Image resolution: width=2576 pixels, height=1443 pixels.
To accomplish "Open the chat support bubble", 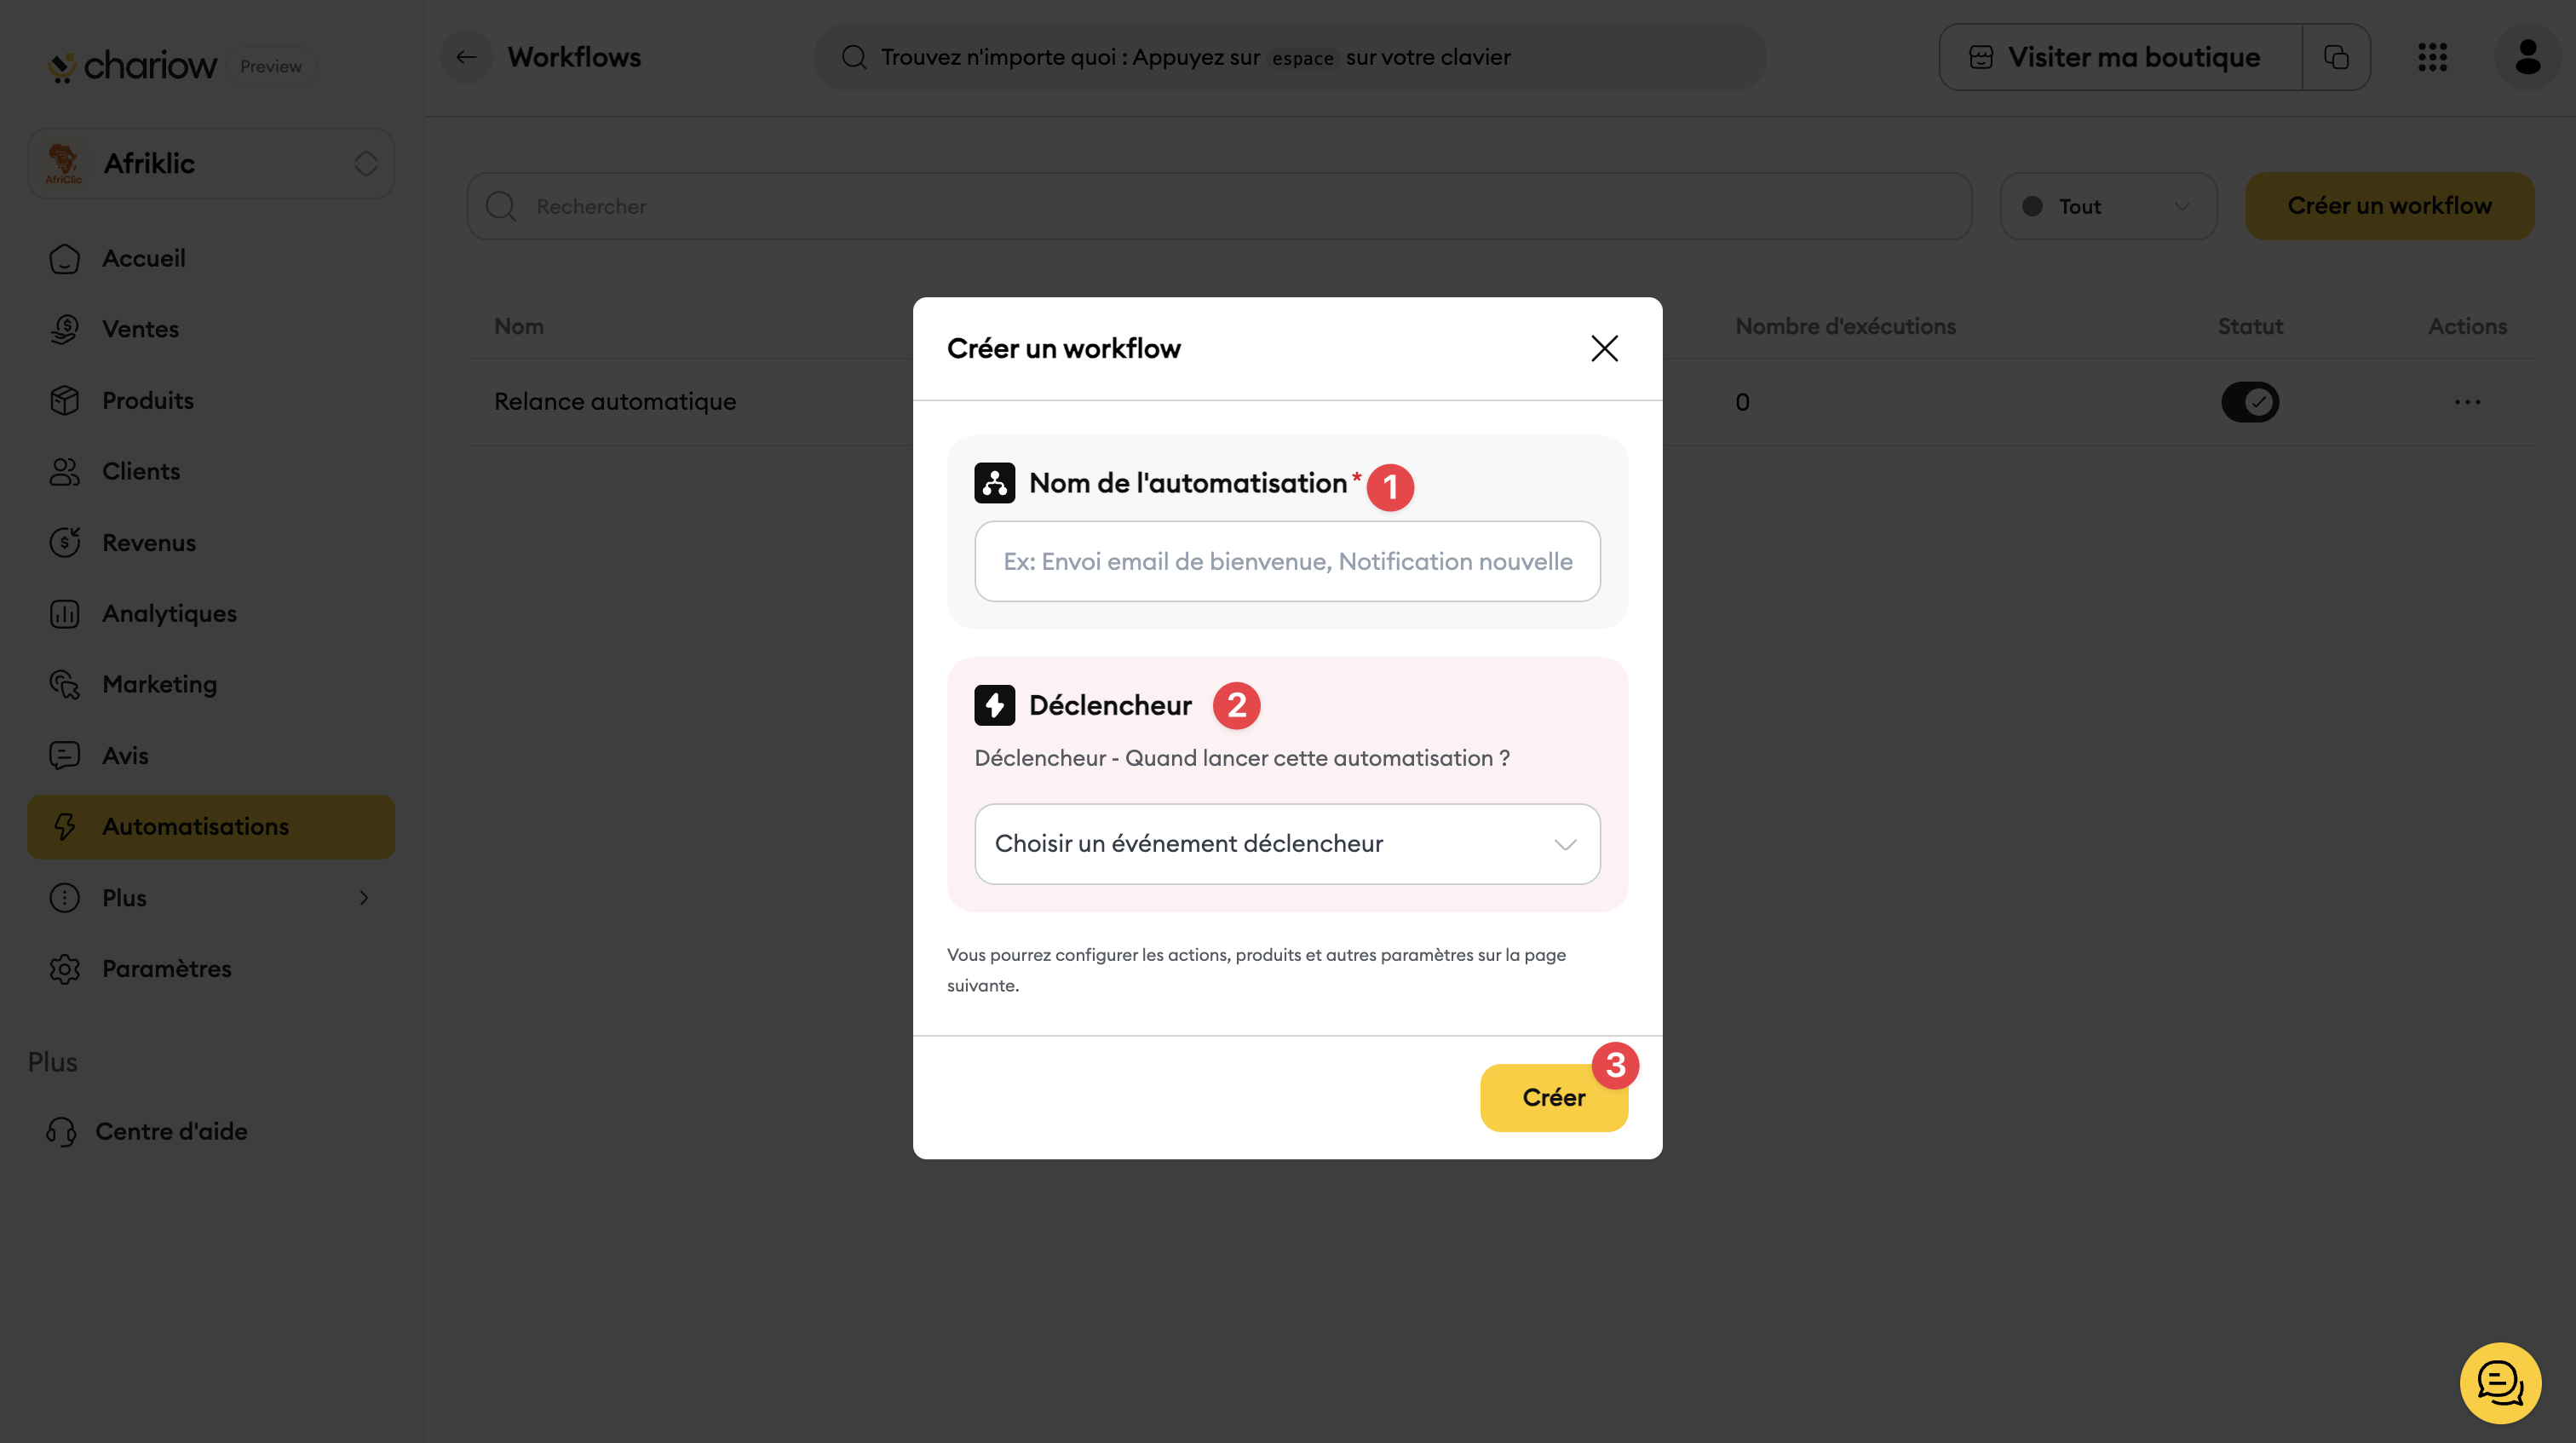I will (2500, 1383).
